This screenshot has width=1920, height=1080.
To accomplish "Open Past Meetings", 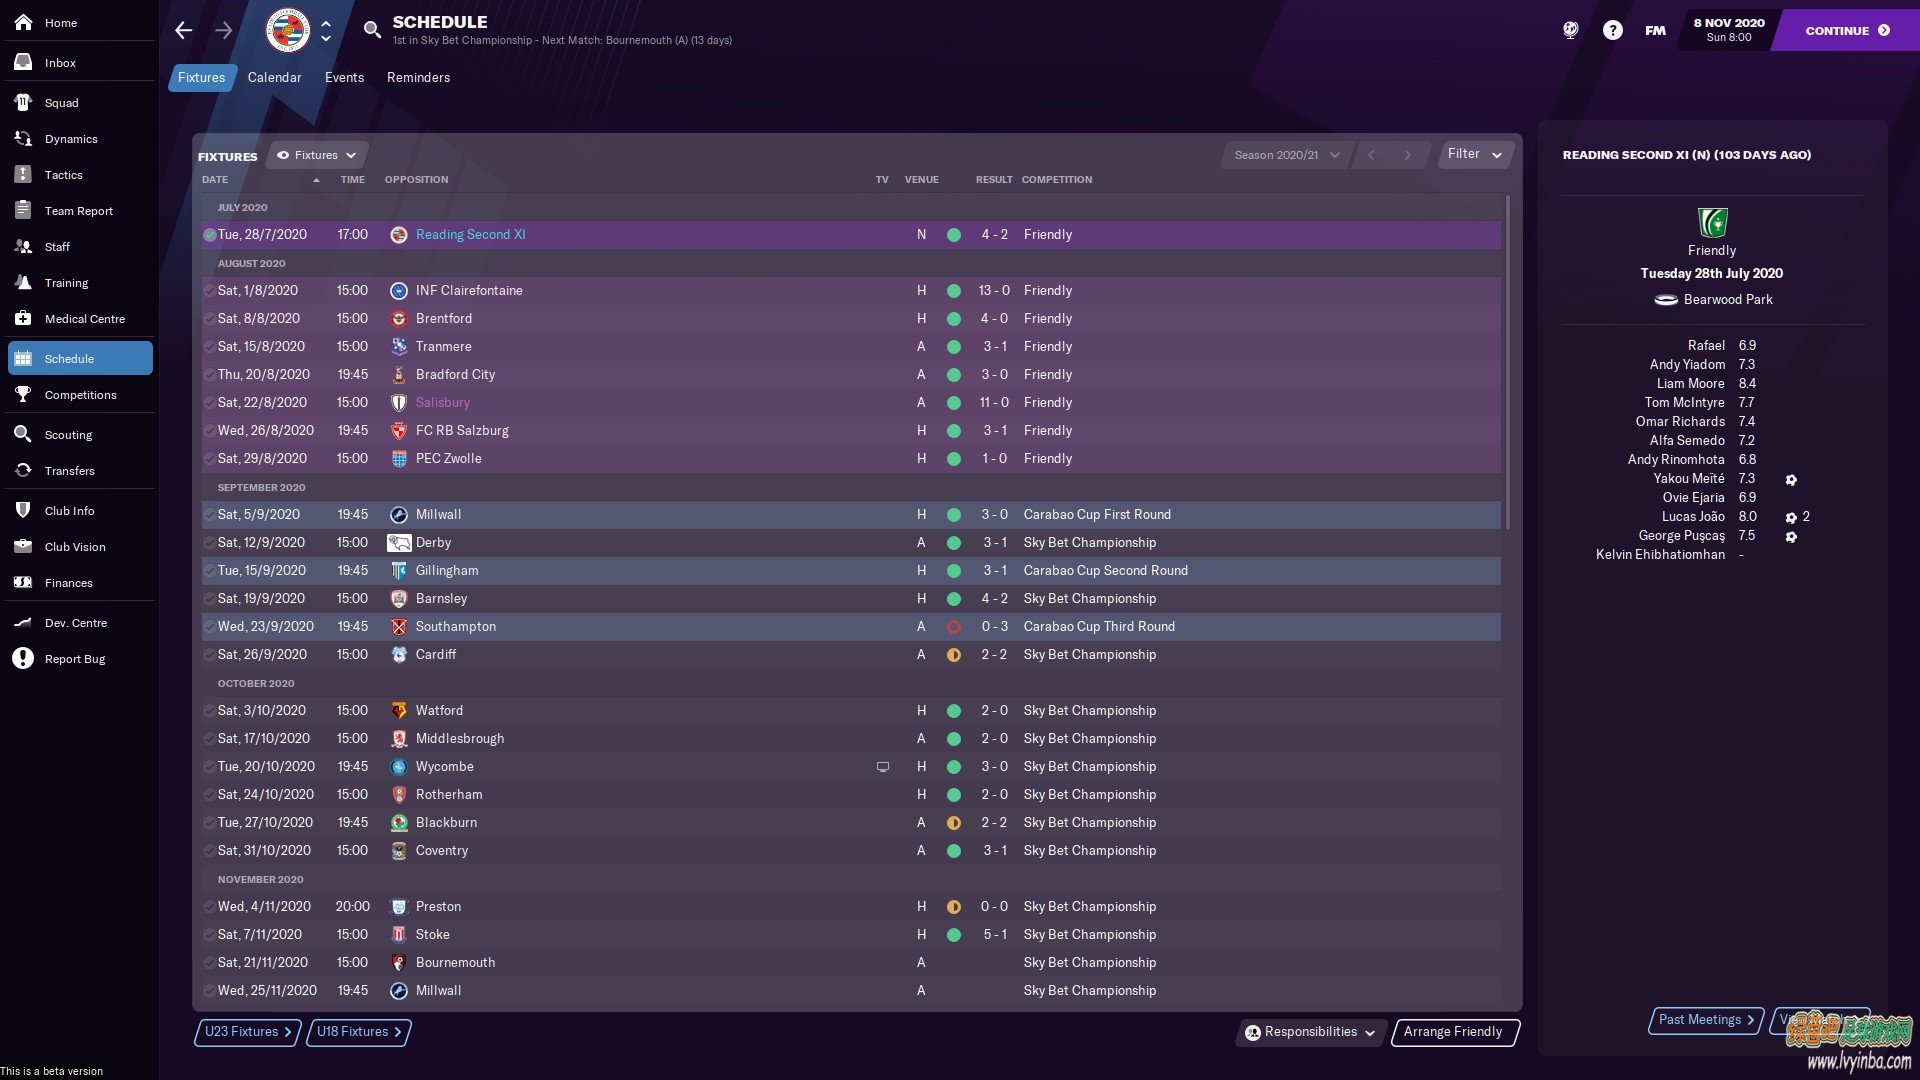I will point(1705,1020).
